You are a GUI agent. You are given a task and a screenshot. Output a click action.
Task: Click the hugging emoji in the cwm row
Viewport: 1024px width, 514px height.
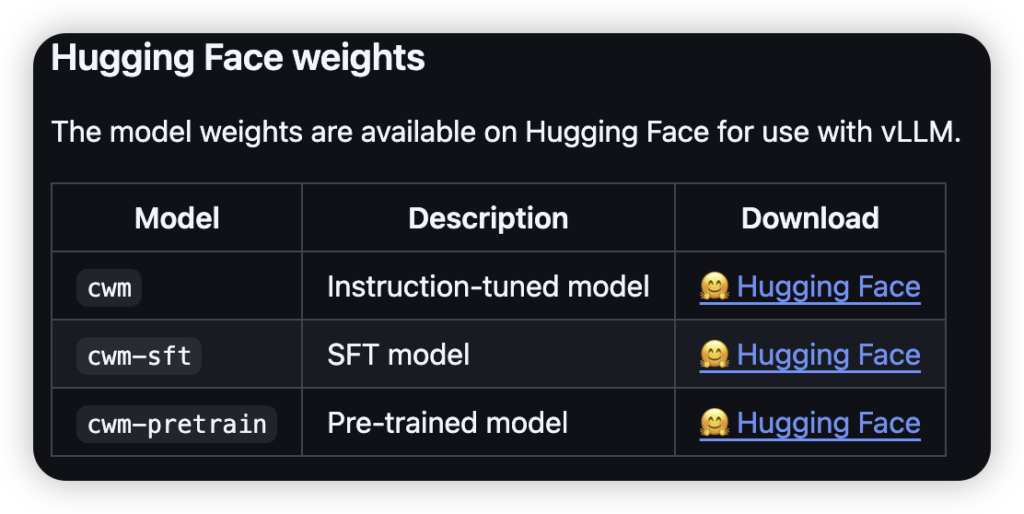pos(714,288)
